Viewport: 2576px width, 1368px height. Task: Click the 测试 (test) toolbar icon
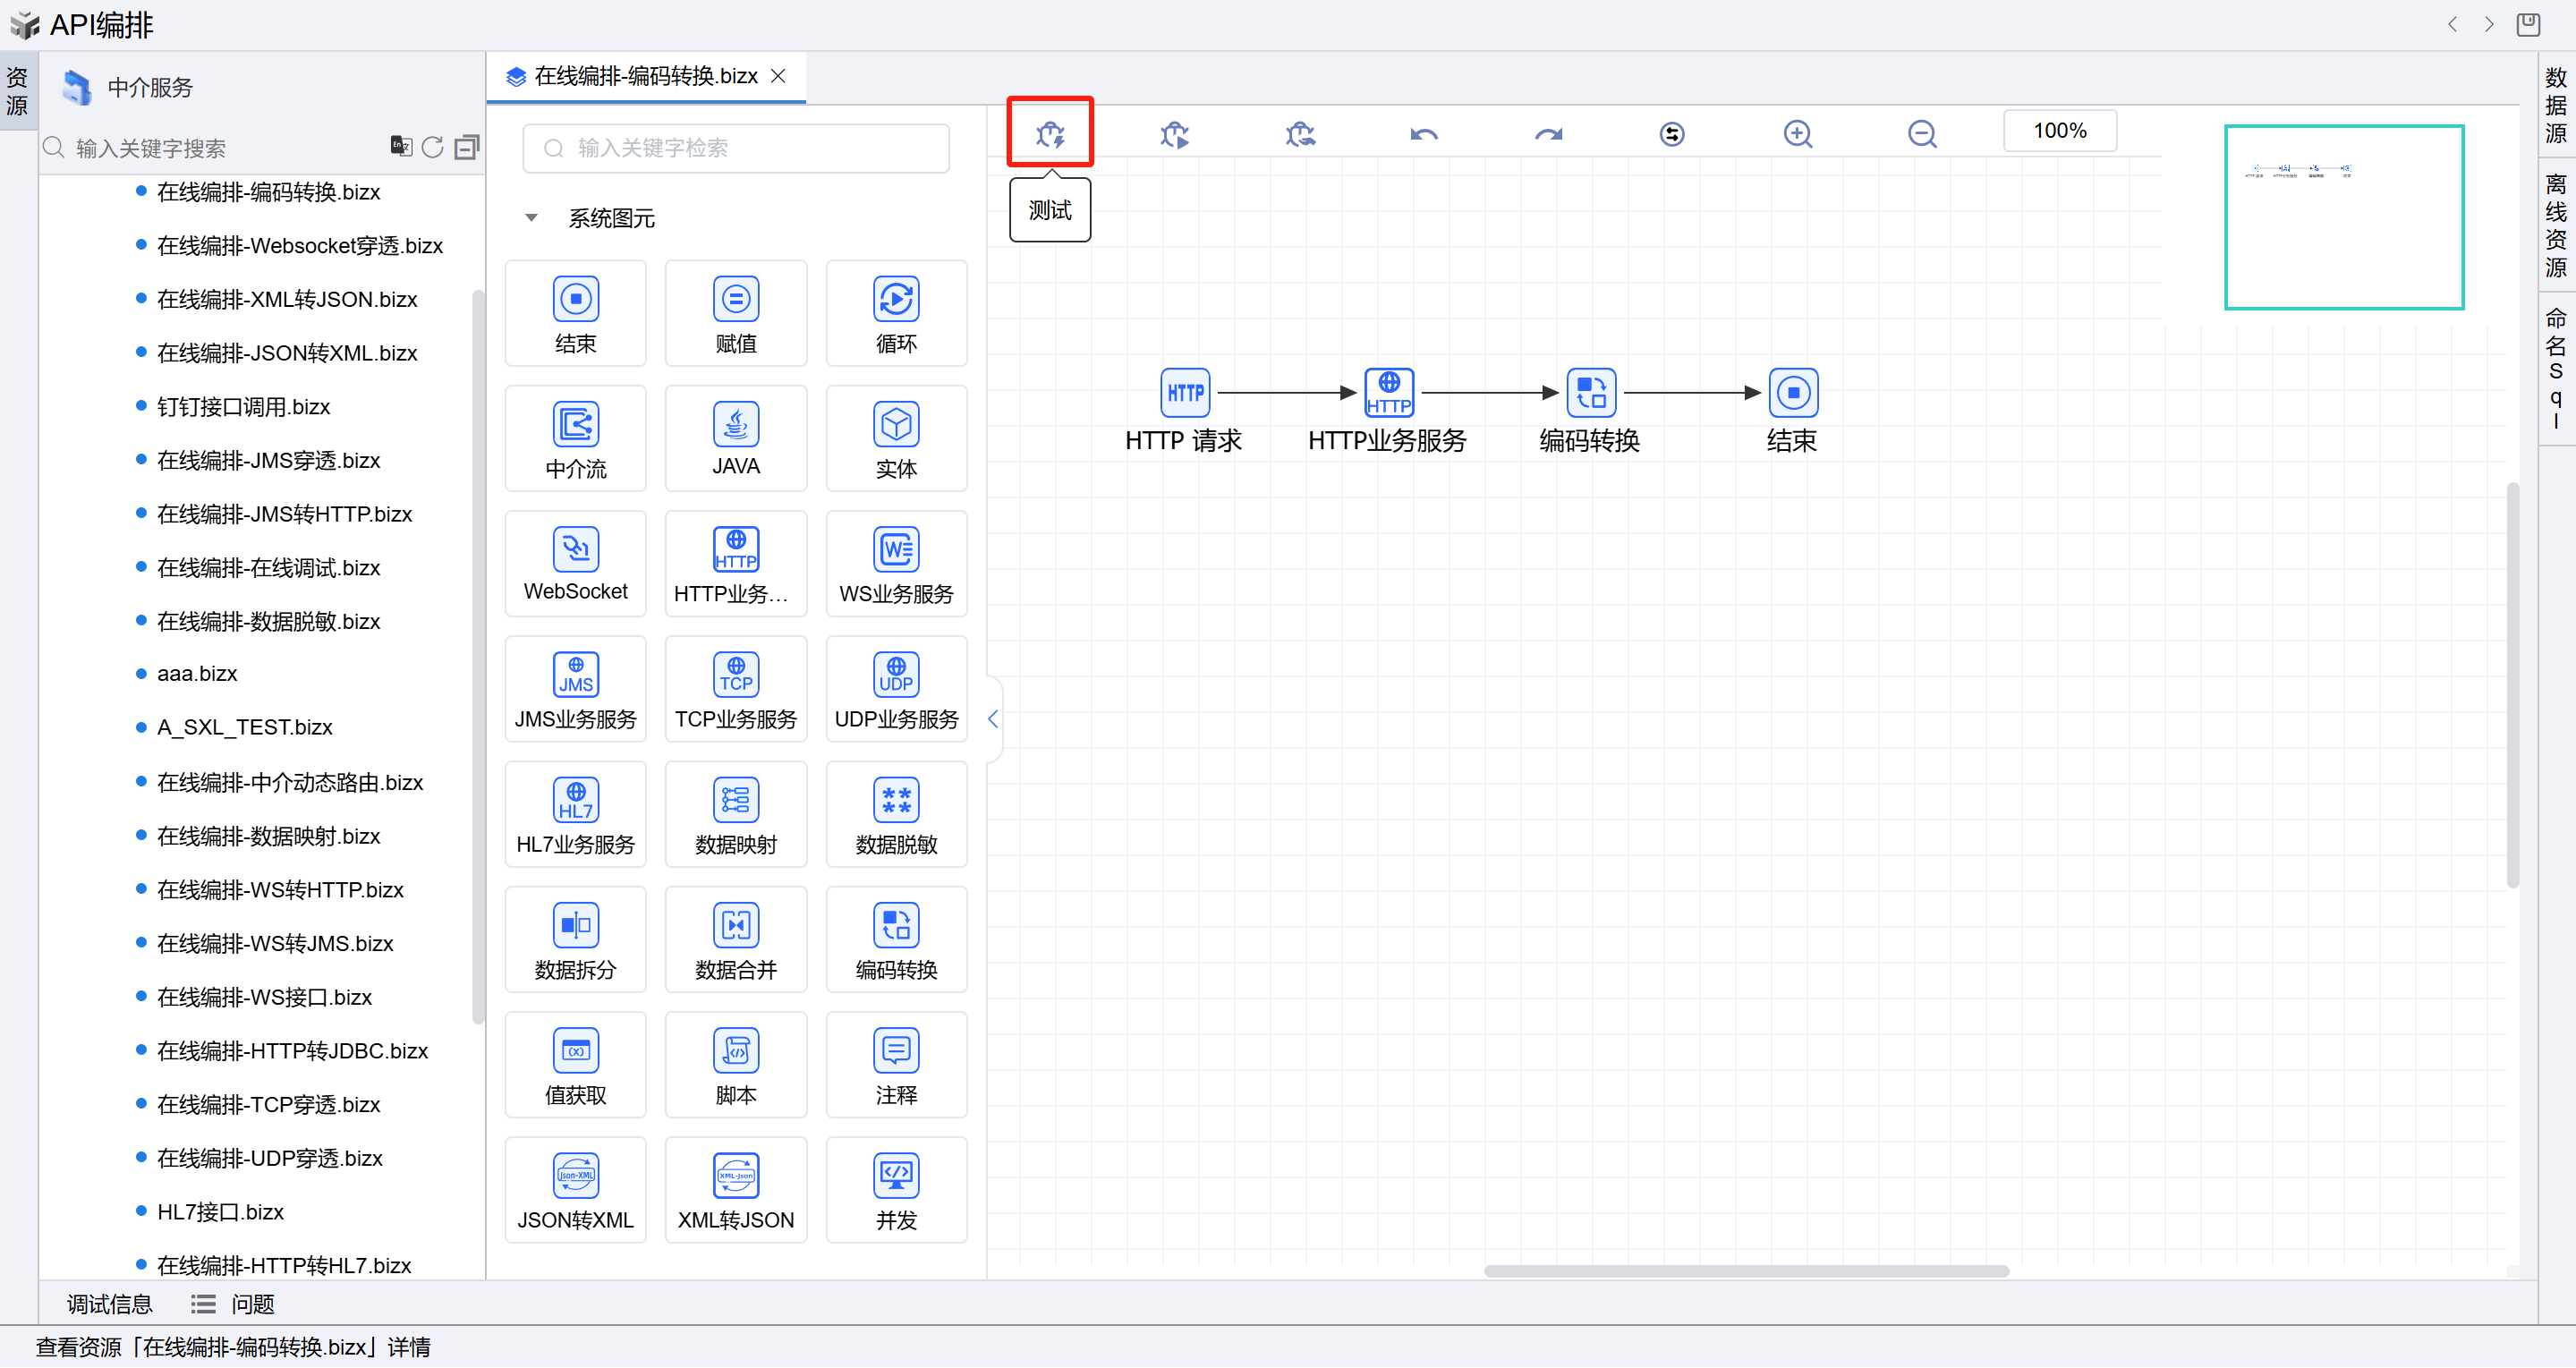1049,133
